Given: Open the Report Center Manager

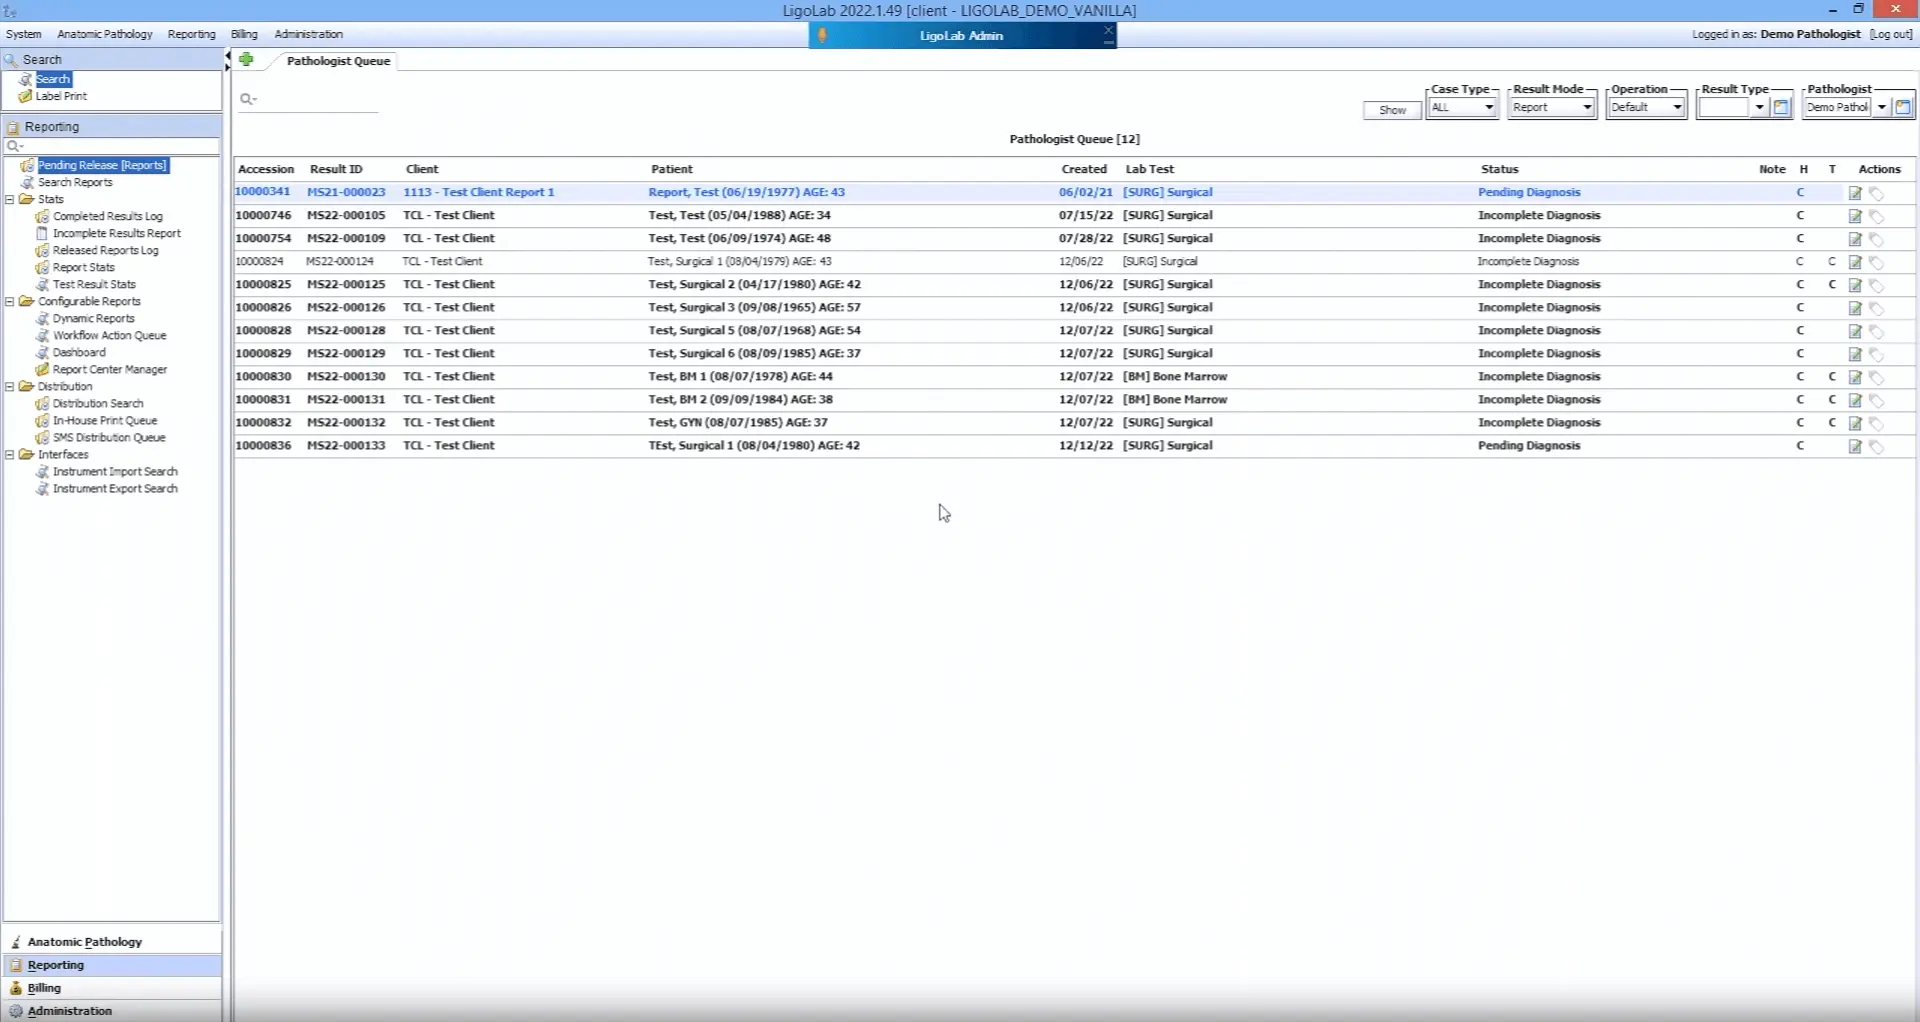Looking at the screenshot, I should click(x=110, y=369).
